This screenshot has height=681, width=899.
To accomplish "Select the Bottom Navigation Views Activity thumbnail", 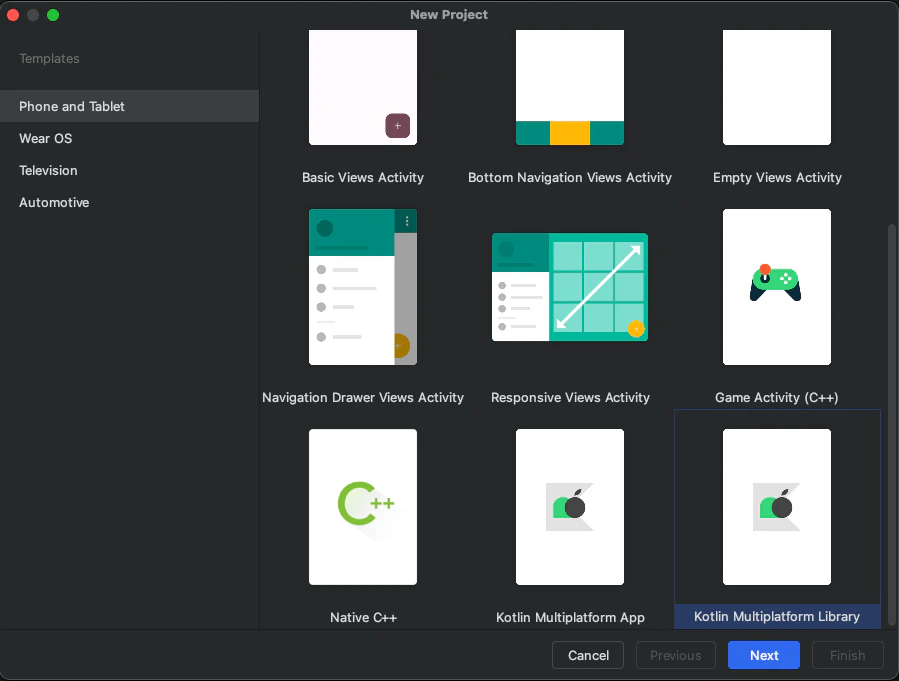I will click(570, 87).
